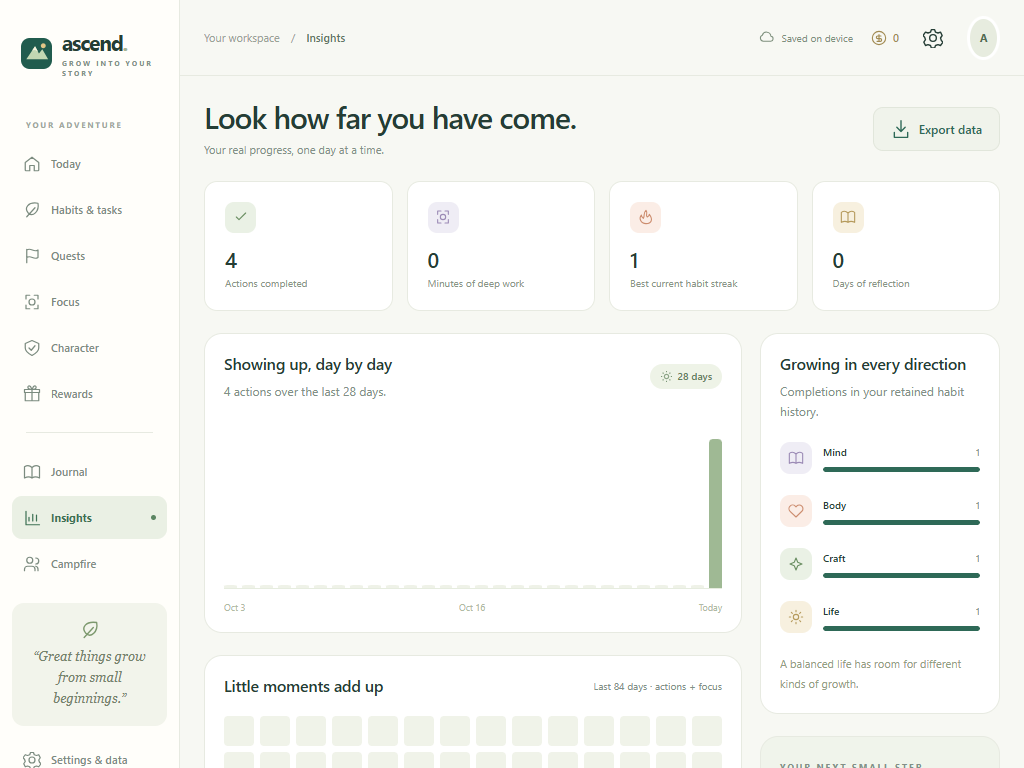Screen dimensions: 1024x768
Task: Click 'Actions completed' label
Action: (266, 283)
